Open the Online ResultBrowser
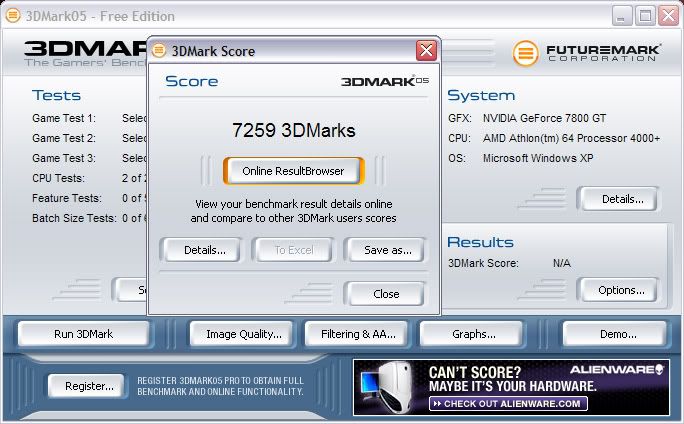684x424 pixels. point(293,171)
